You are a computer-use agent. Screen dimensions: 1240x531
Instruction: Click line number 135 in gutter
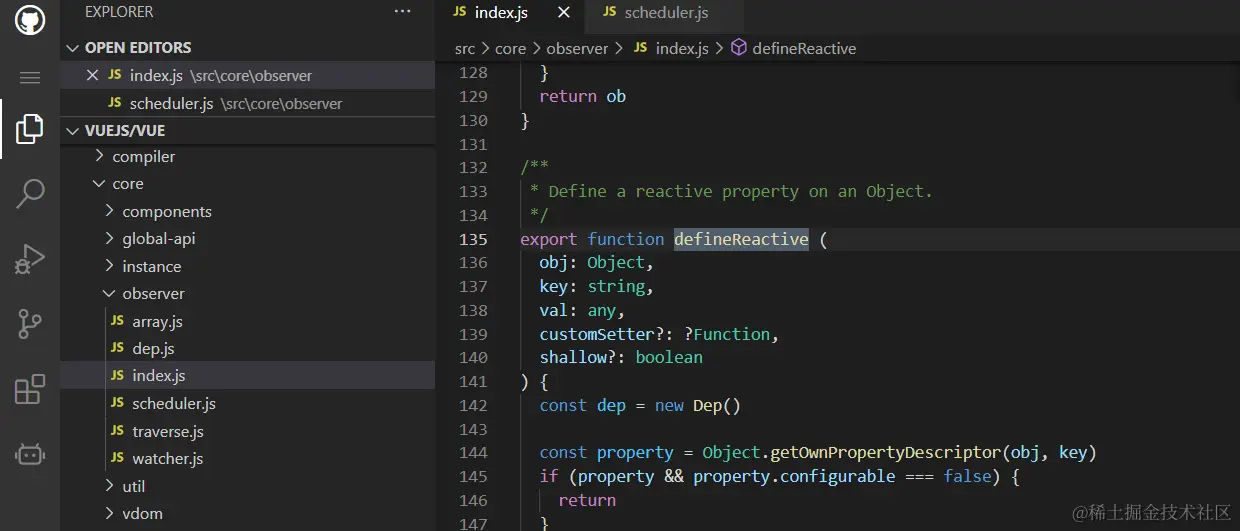(472, 239)
